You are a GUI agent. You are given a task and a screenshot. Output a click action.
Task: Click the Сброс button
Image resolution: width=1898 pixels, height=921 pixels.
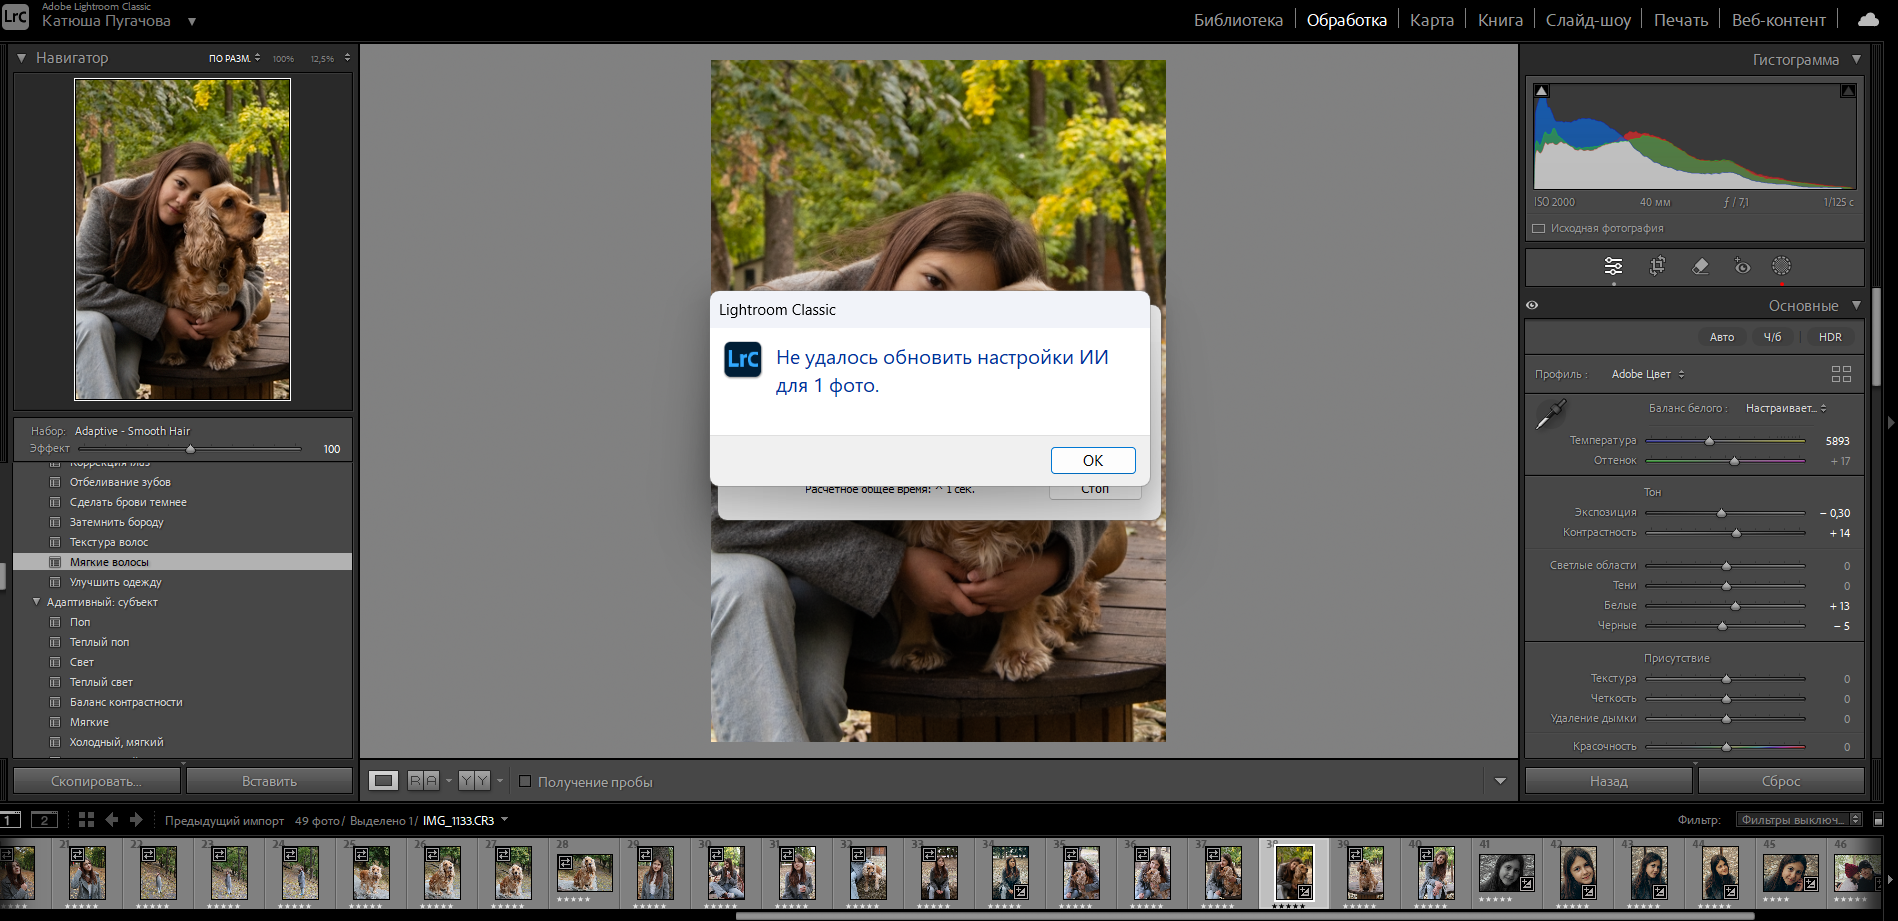(1781, 780)
